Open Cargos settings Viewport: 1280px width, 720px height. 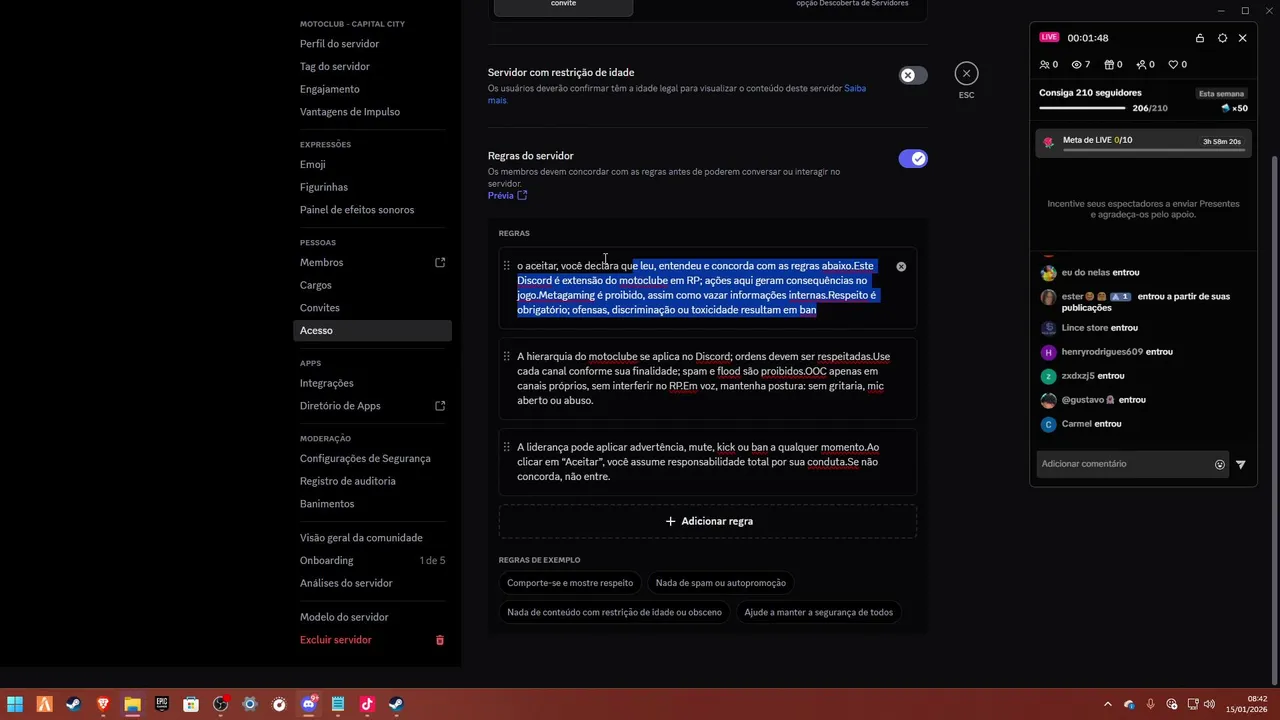(x=315, y=285)
